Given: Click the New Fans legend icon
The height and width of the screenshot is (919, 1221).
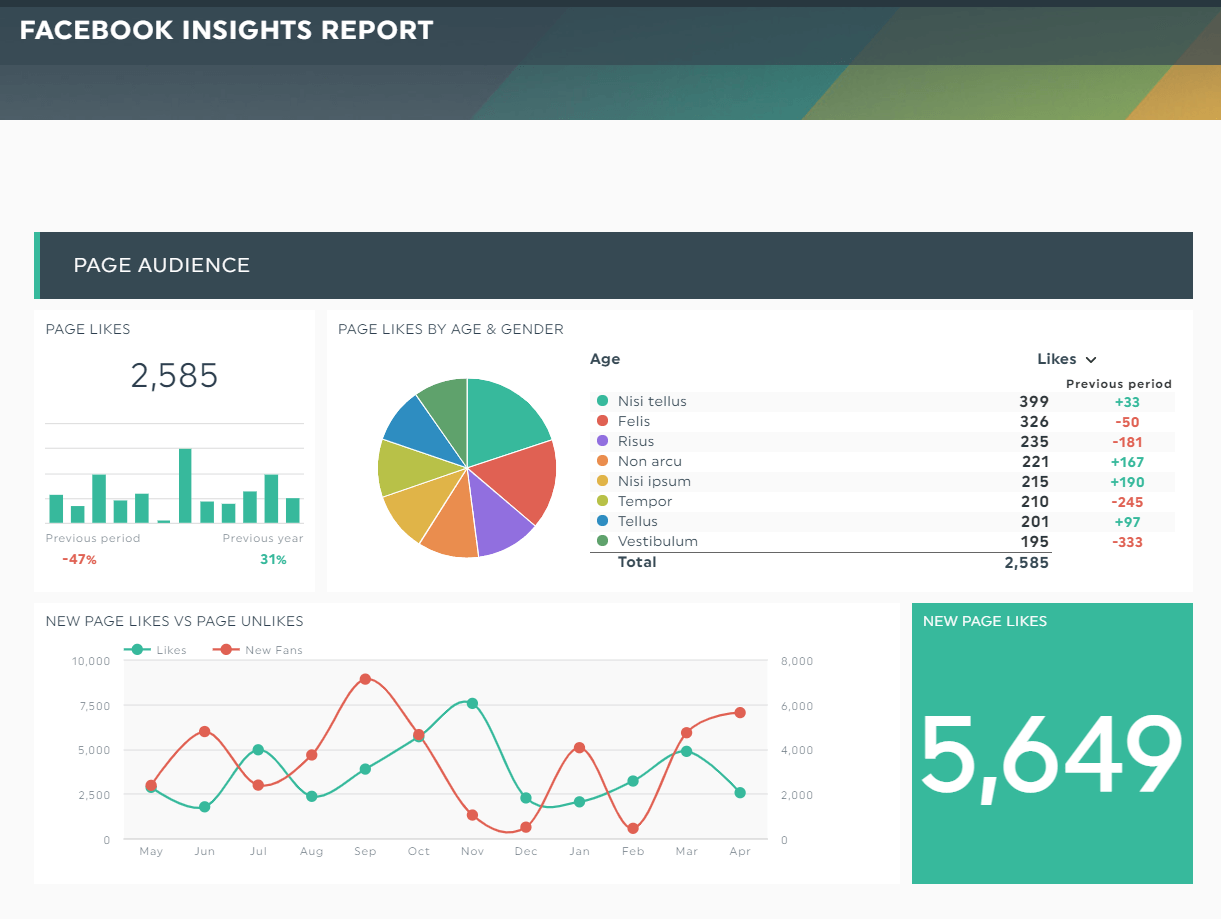Looking at the screenshot, I should (x=227, y=649).
